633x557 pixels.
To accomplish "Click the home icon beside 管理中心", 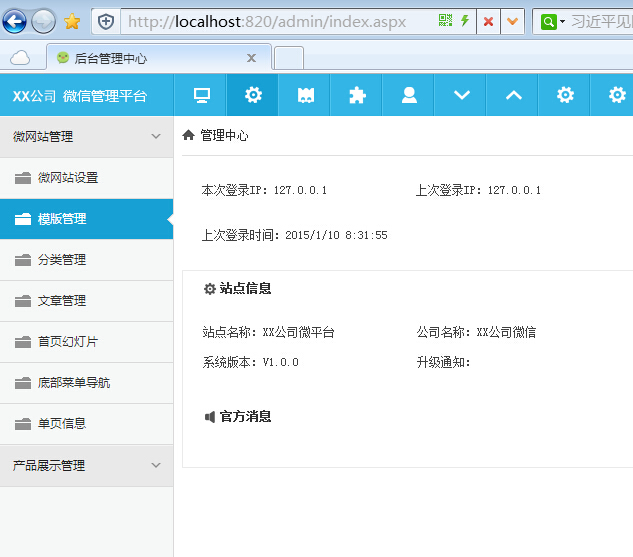I will pos(189,135).
